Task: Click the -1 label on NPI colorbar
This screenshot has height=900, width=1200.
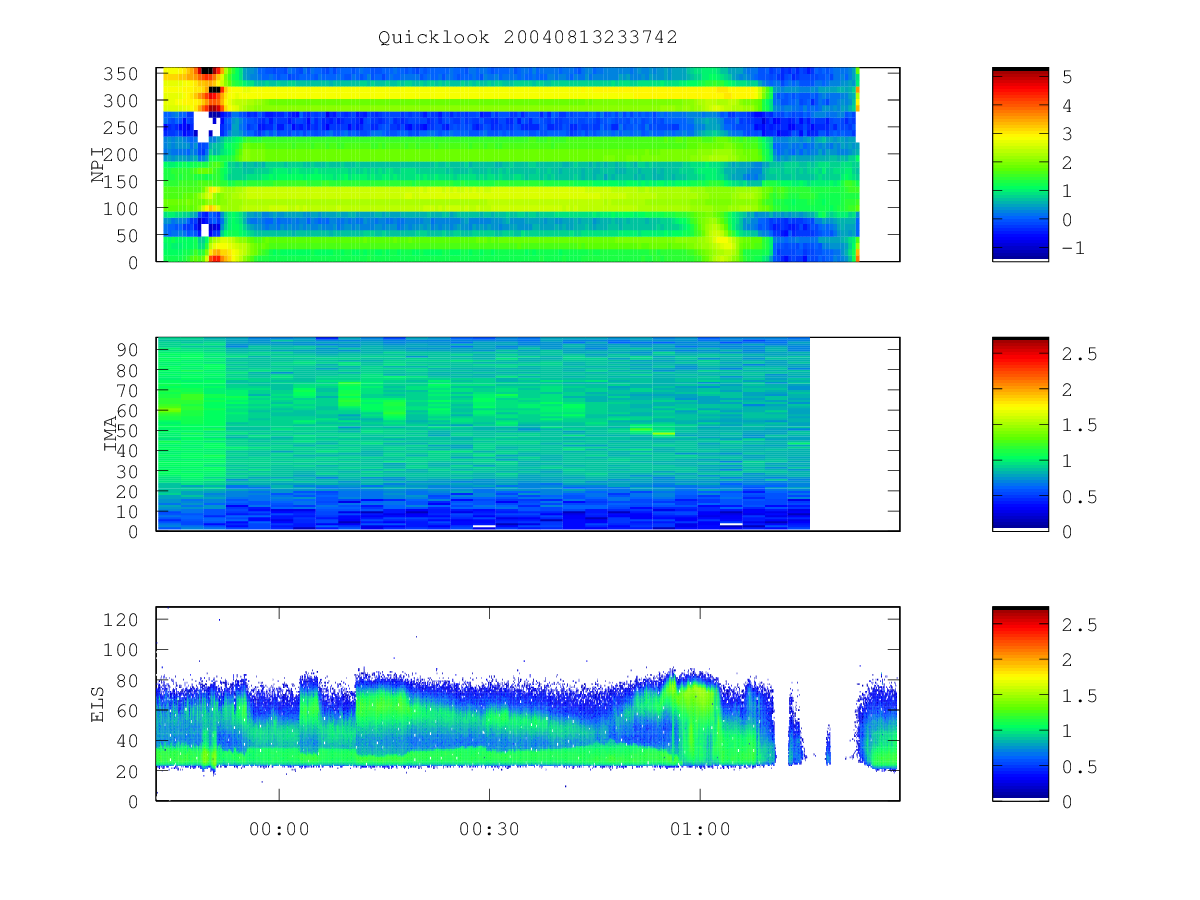Action: (x=1073, y=249)
